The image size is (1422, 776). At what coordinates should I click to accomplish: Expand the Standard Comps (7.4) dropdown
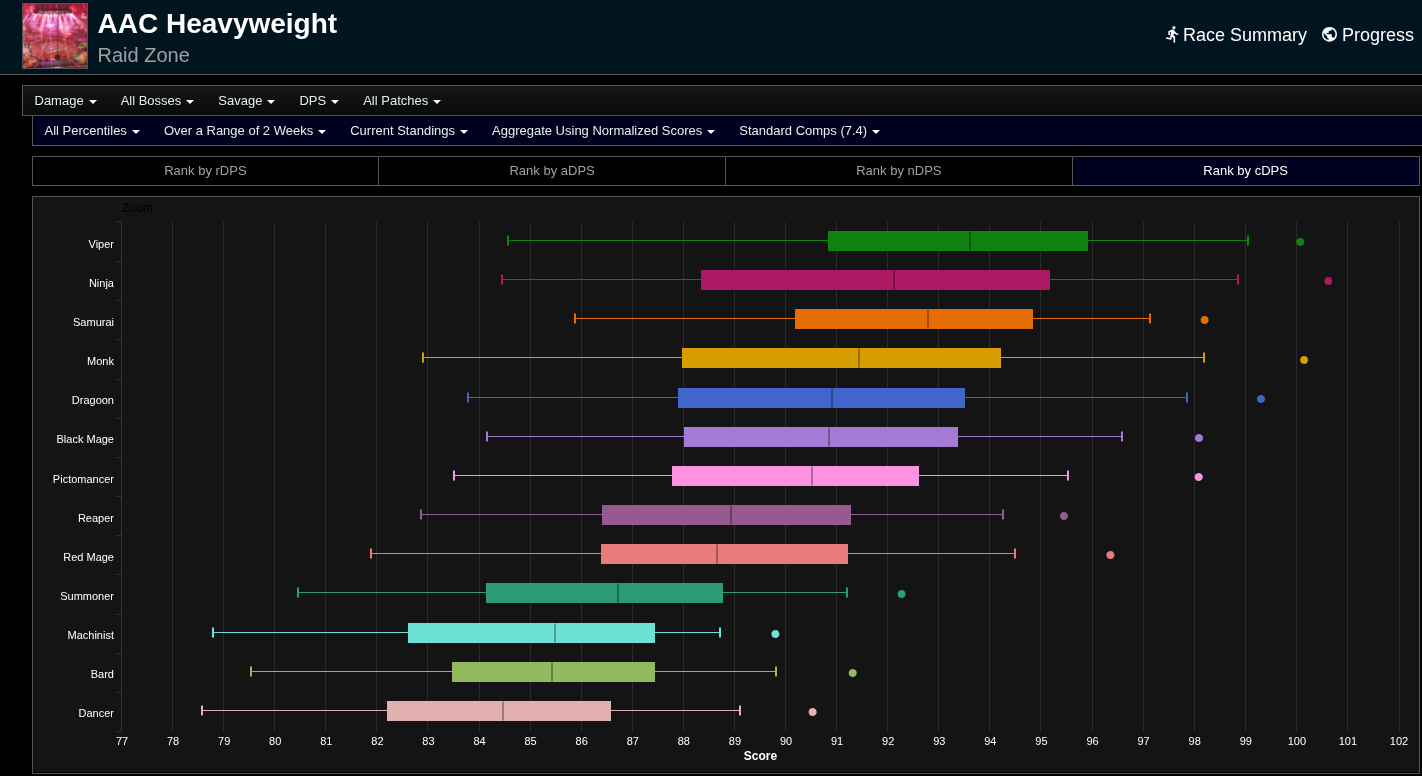tap(809, 131)
